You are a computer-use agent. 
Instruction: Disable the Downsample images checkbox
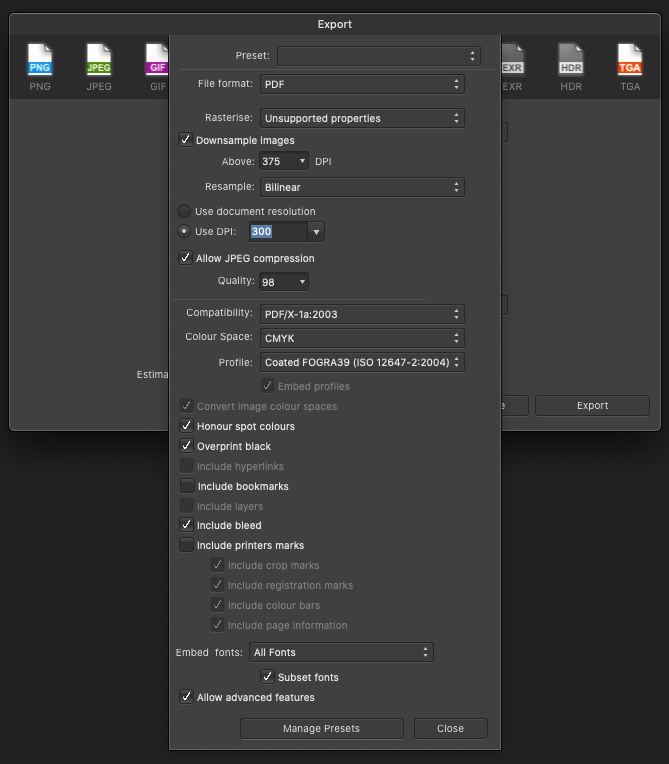(185, 140)
